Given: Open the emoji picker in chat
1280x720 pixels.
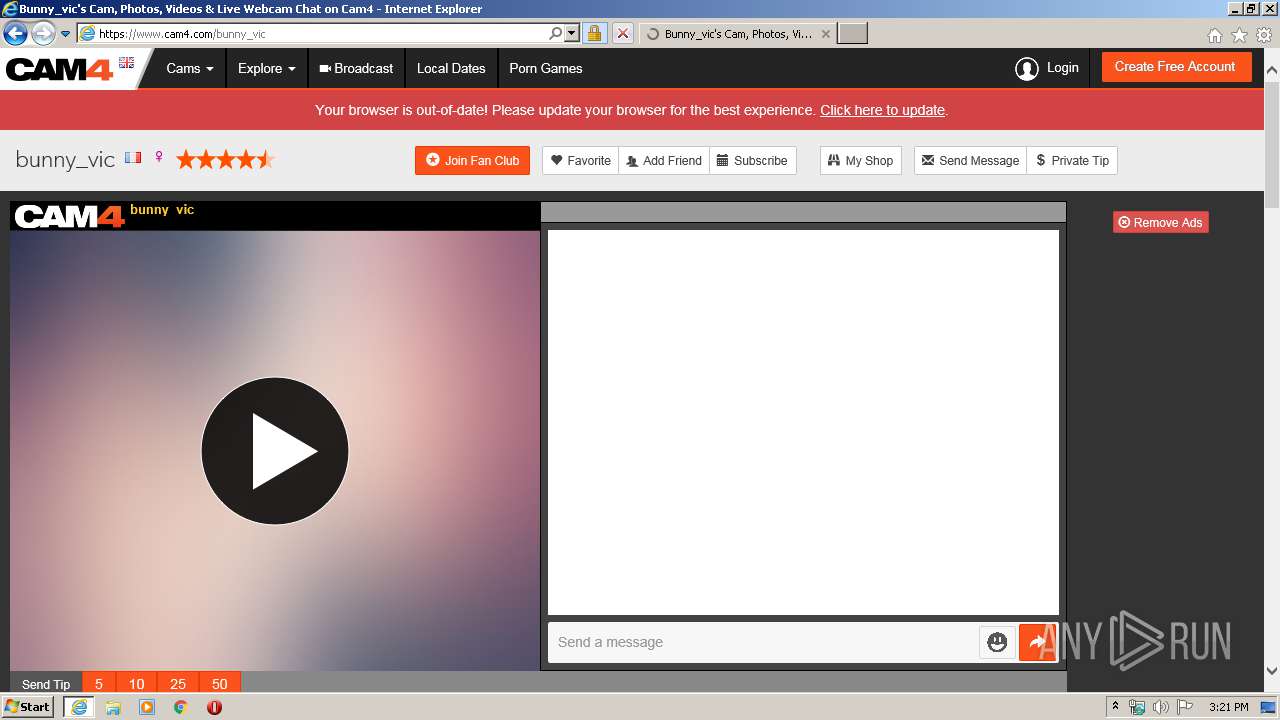Looking at the screenshot, I should pos(997,642).
